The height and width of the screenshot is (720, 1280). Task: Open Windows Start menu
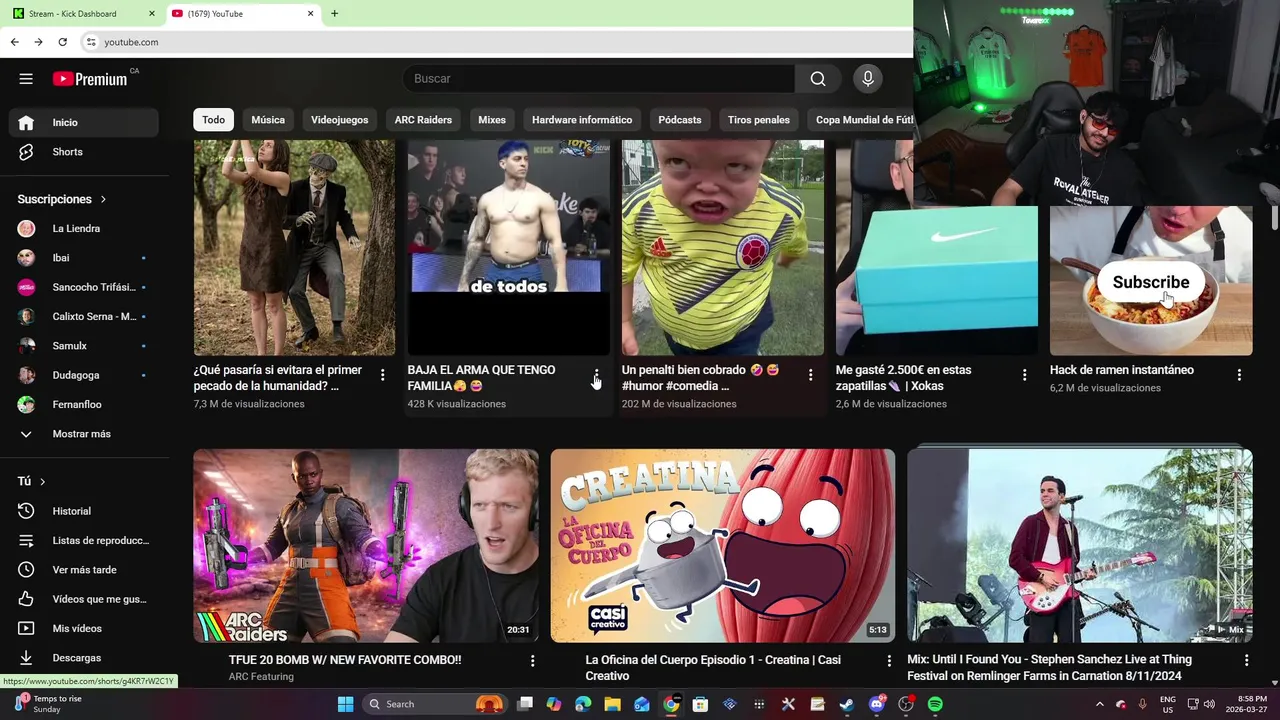345,704
